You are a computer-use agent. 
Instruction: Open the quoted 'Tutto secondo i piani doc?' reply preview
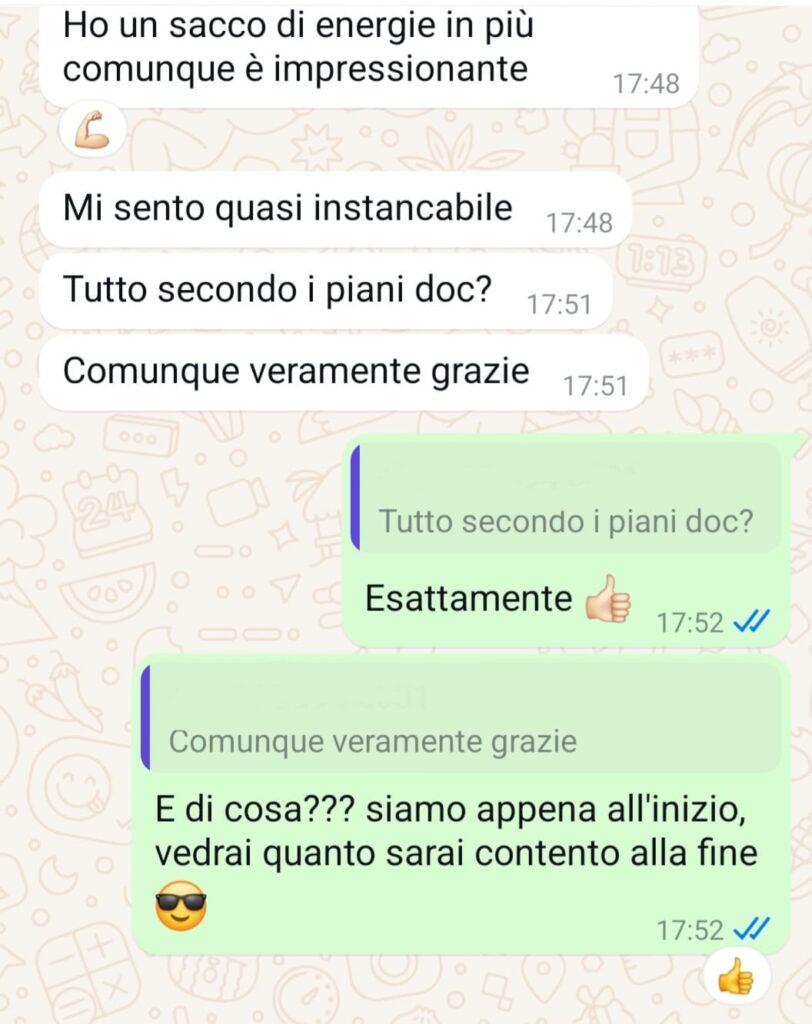tap(566, 498)
